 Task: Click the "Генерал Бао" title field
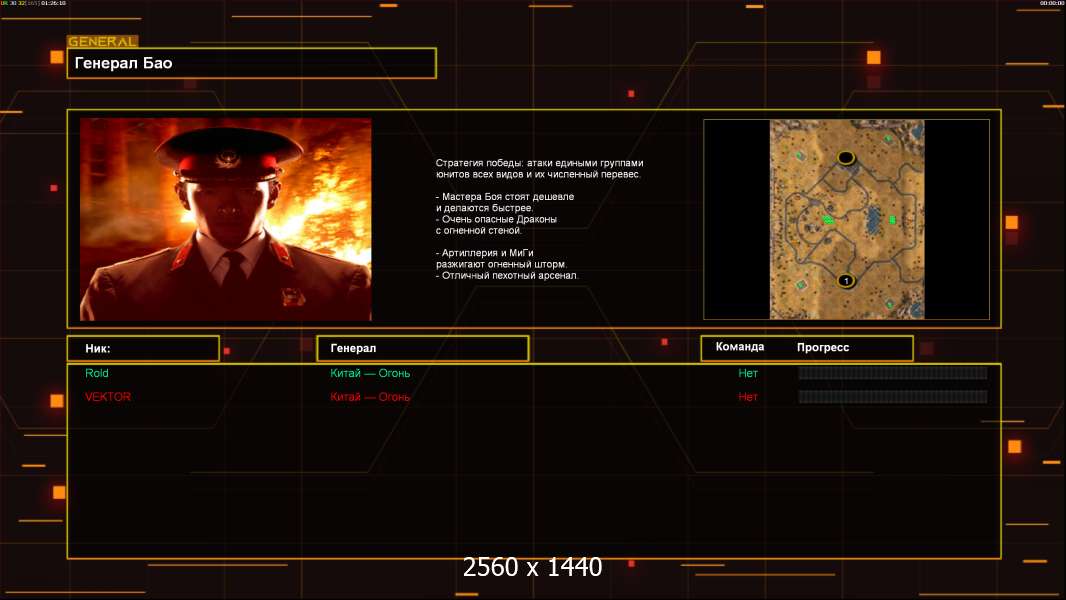click(252, 63)
